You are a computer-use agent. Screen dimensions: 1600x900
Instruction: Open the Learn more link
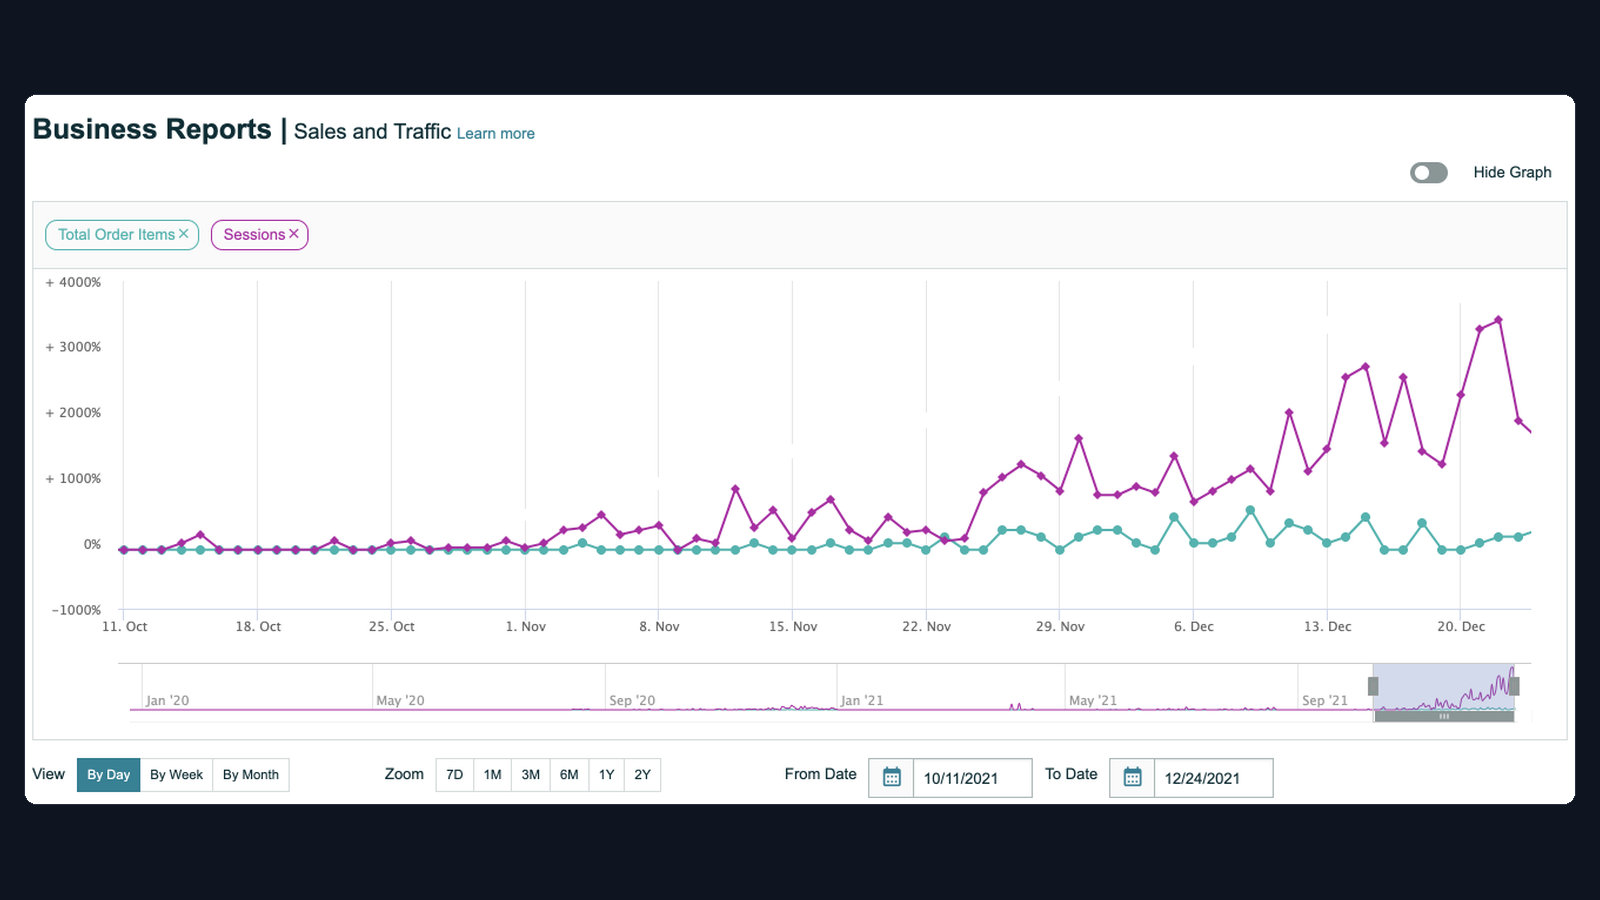pyautogui.click(x=496, y=133)
